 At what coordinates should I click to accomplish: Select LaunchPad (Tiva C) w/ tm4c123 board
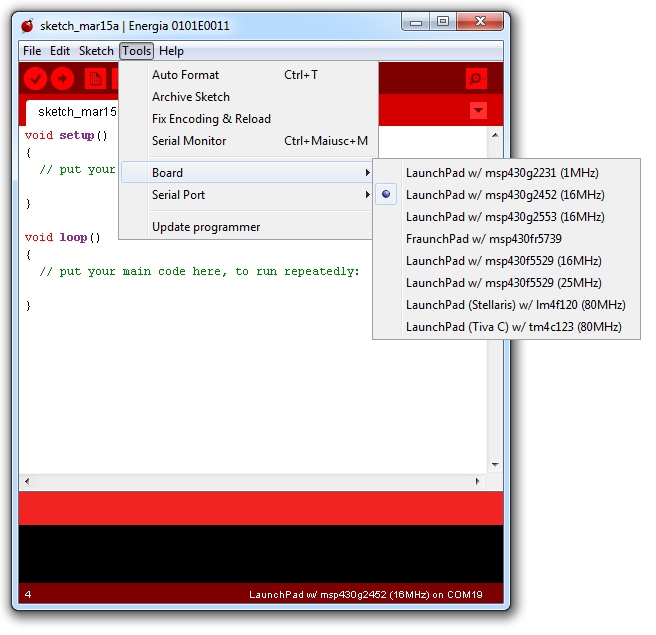[x=507, y=327]
